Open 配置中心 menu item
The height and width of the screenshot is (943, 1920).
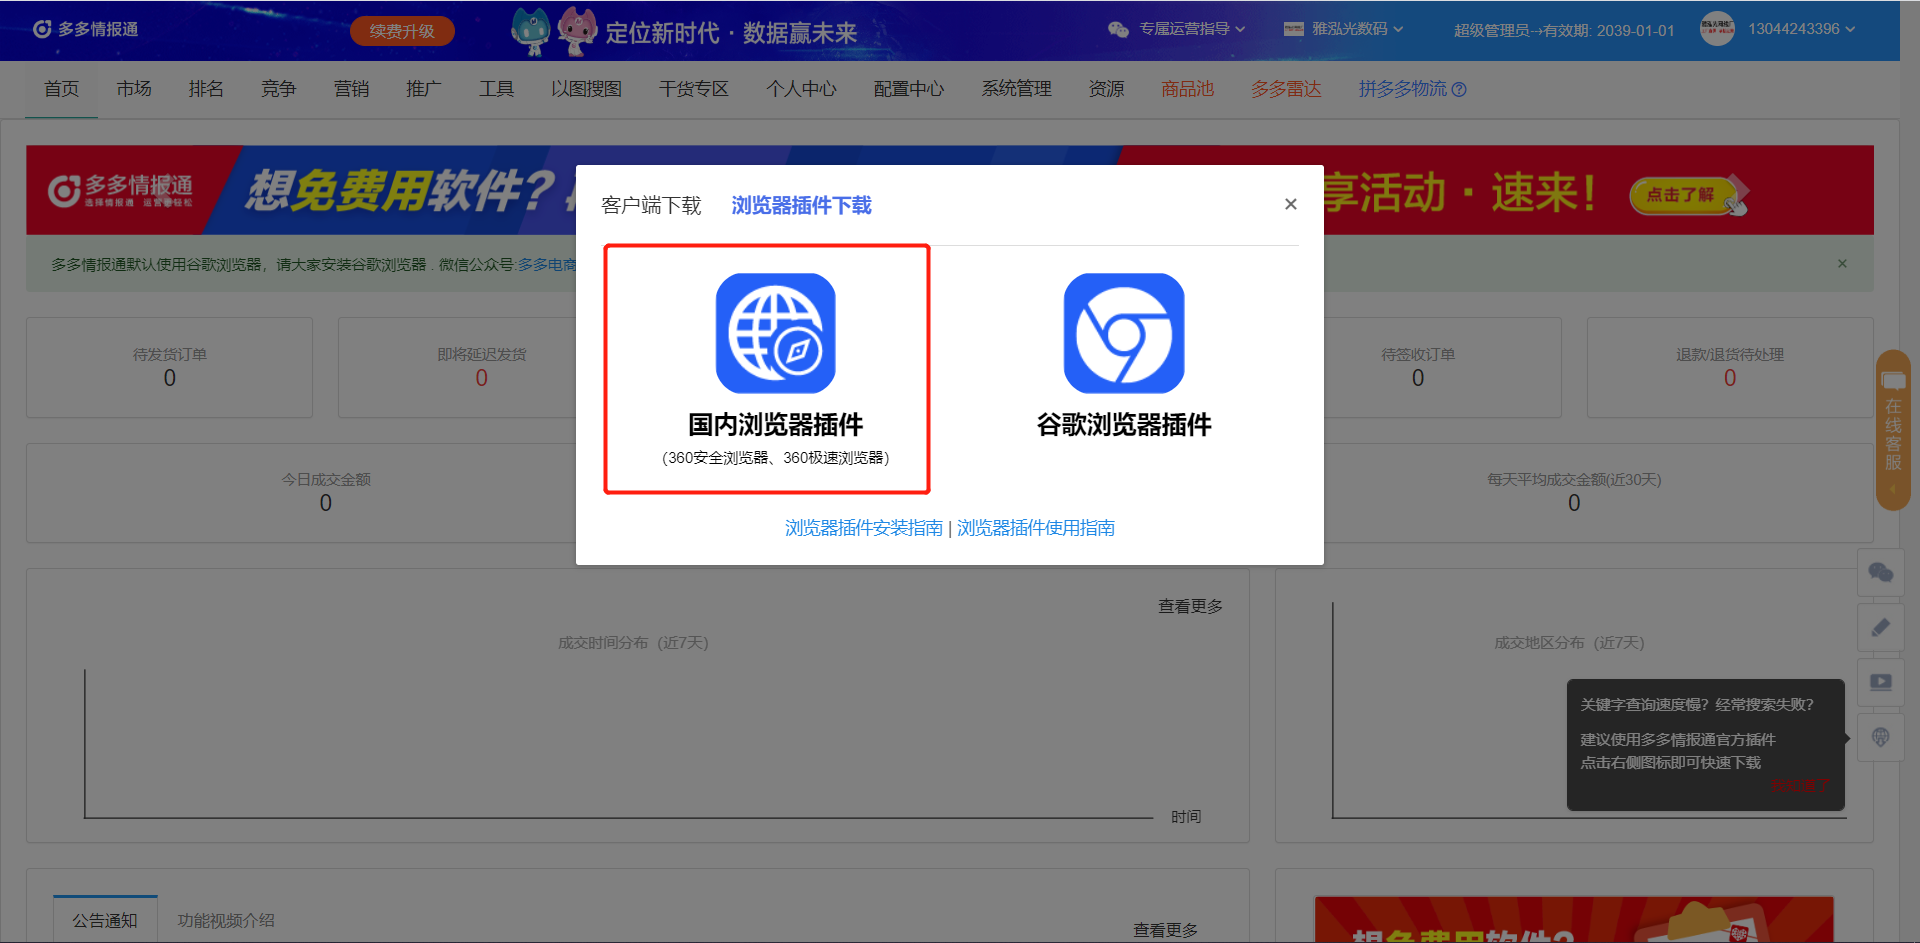(909, 89)
